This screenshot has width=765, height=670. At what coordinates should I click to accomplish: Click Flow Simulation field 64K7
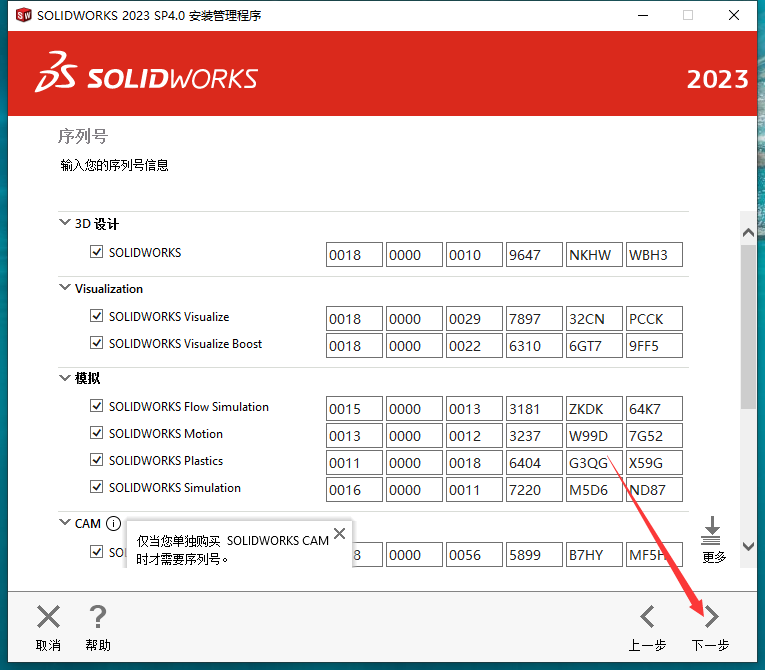[654, 408]
